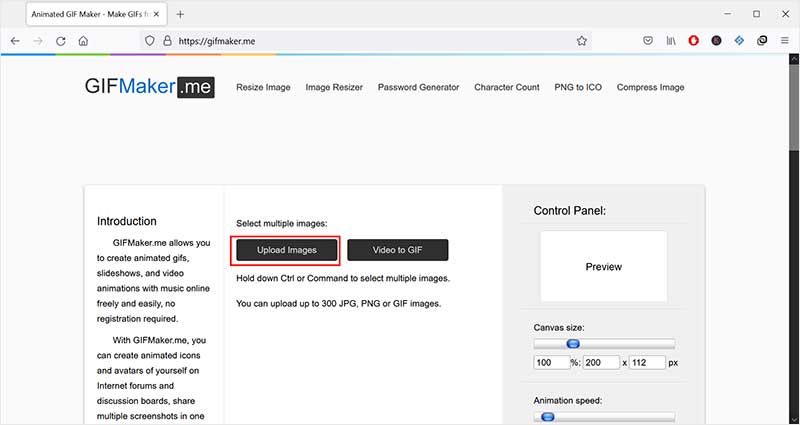Open the library bookshelf icon
The height and width of the screenshot is (425, 800).
pos(671,41)
